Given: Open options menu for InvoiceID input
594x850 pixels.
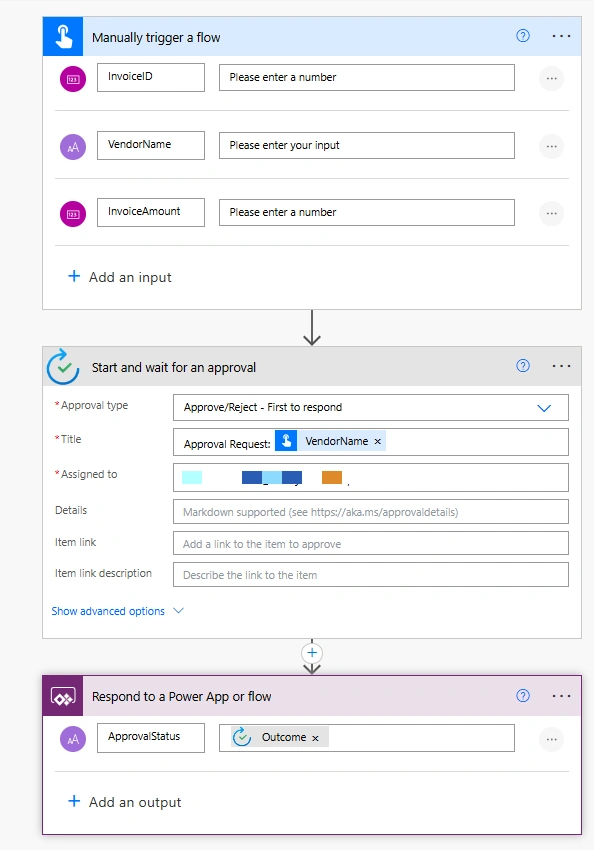Looking at the screenshot, I should click(551, 79).
